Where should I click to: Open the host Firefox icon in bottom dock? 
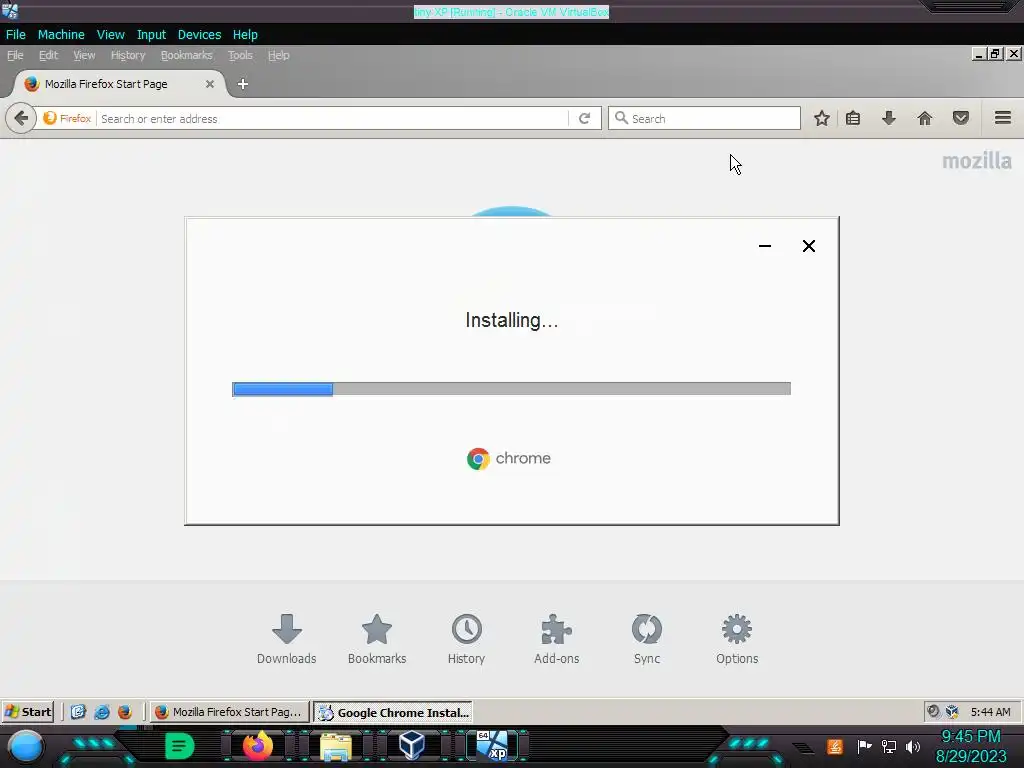pos(257,746)
